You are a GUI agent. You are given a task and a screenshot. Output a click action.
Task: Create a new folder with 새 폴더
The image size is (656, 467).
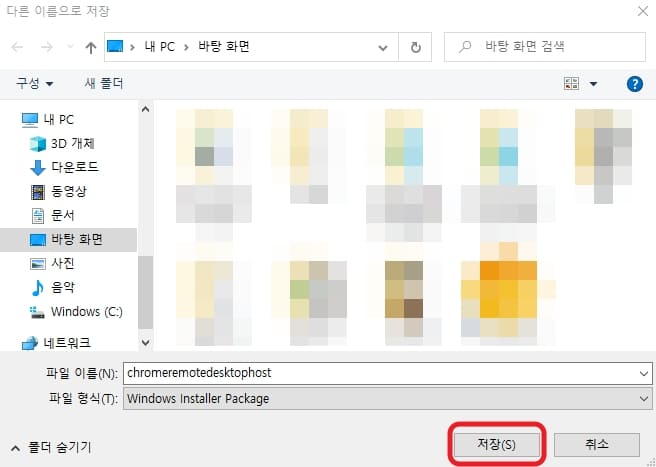[x=104, y=83]
